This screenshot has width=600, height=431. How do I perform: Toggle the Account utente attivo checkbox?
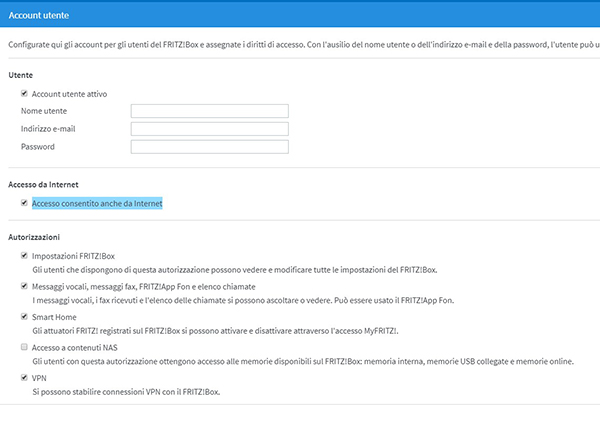point(24,93)
